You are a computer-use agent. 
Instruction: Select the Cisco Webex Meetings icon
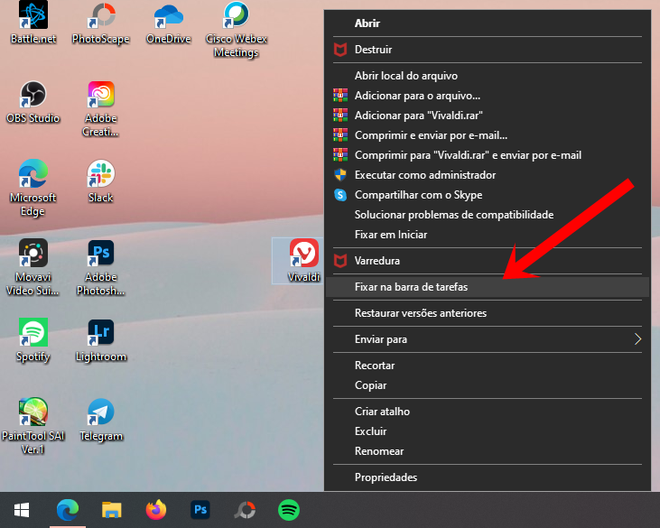tap(236, 29)
